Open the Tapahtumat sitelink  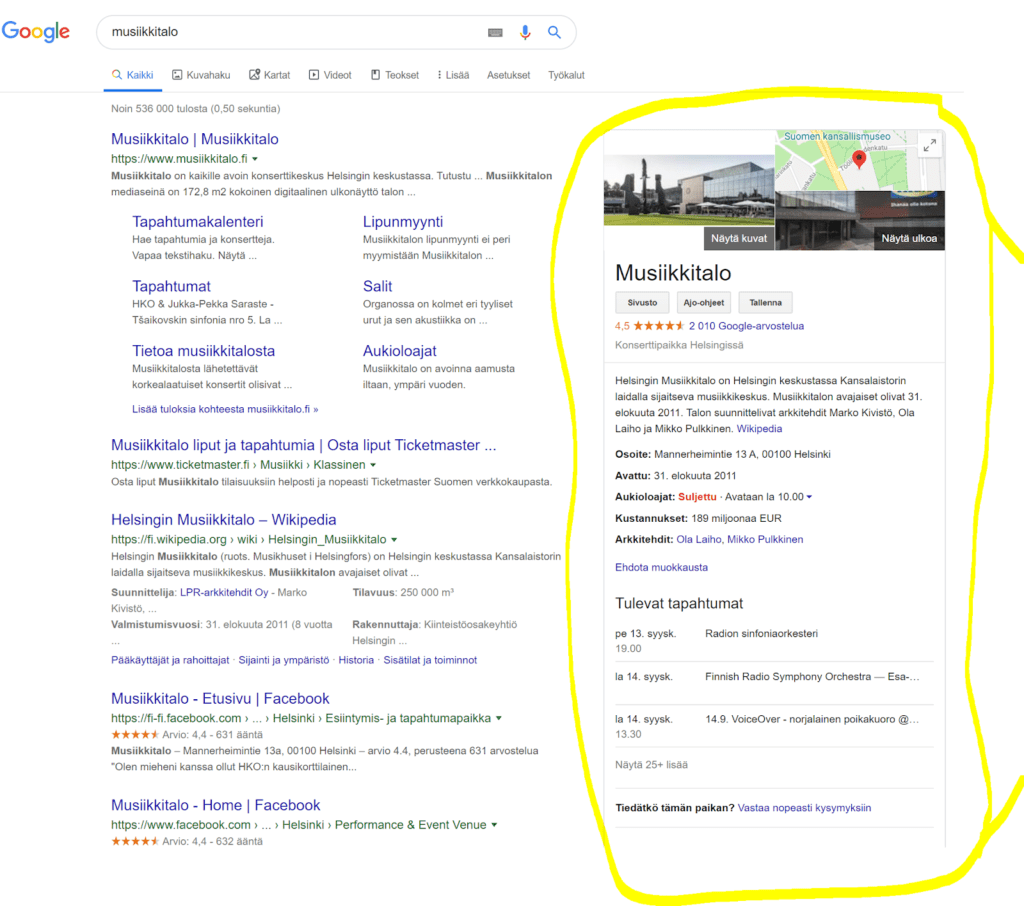coord(171,286)
